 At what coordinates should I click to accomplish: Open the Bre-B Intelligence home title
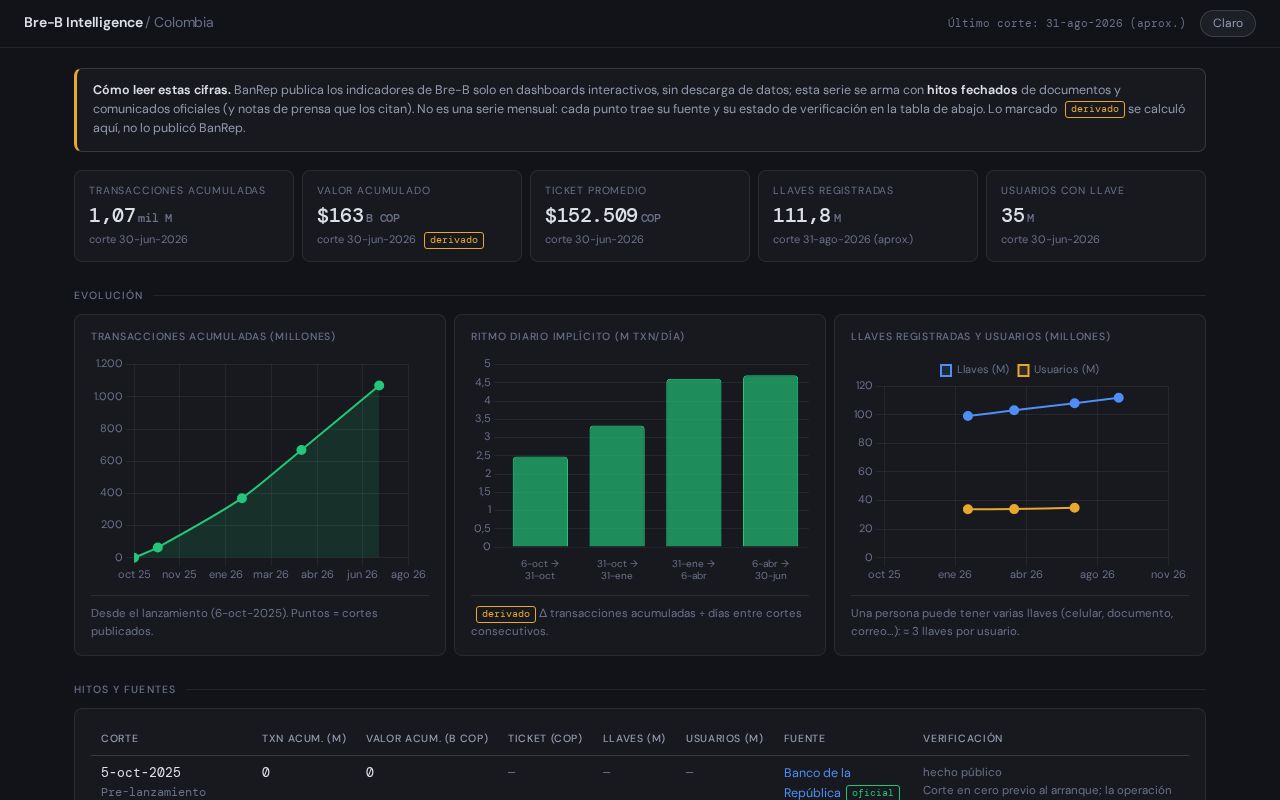tap(83, 22)
